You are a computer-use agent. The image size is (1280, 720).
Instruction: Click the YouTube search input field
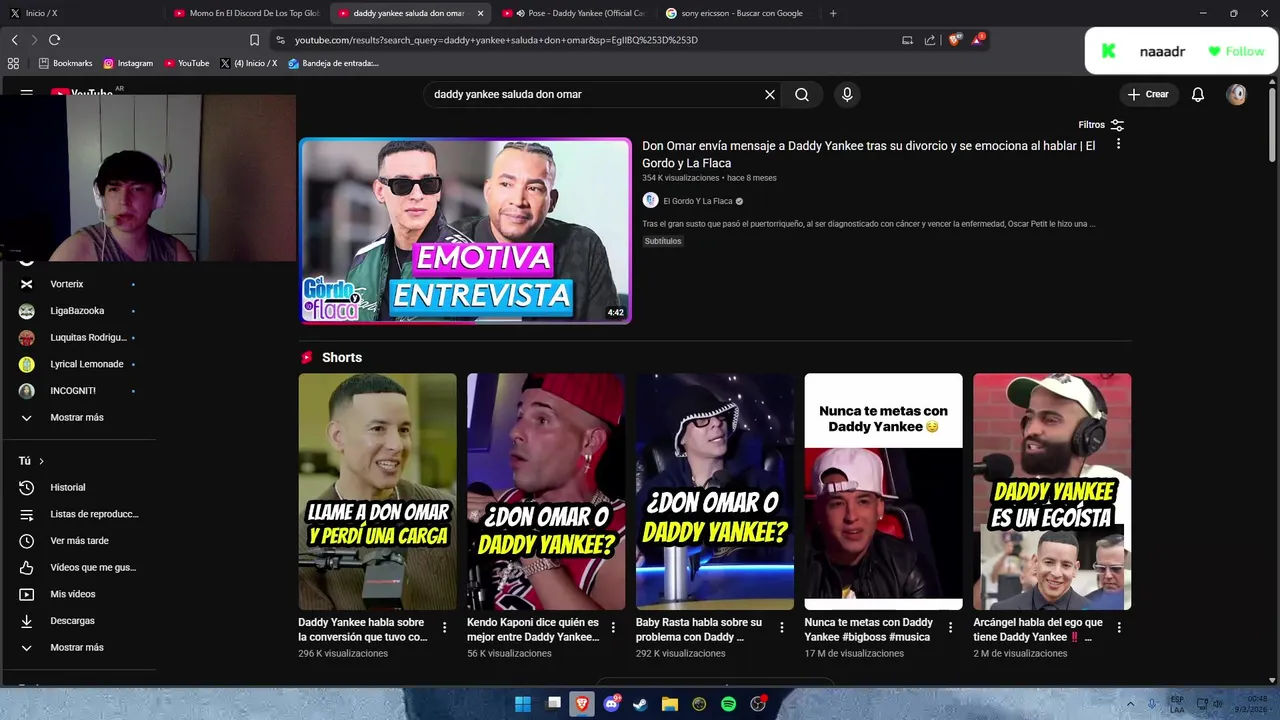(594, 94)
